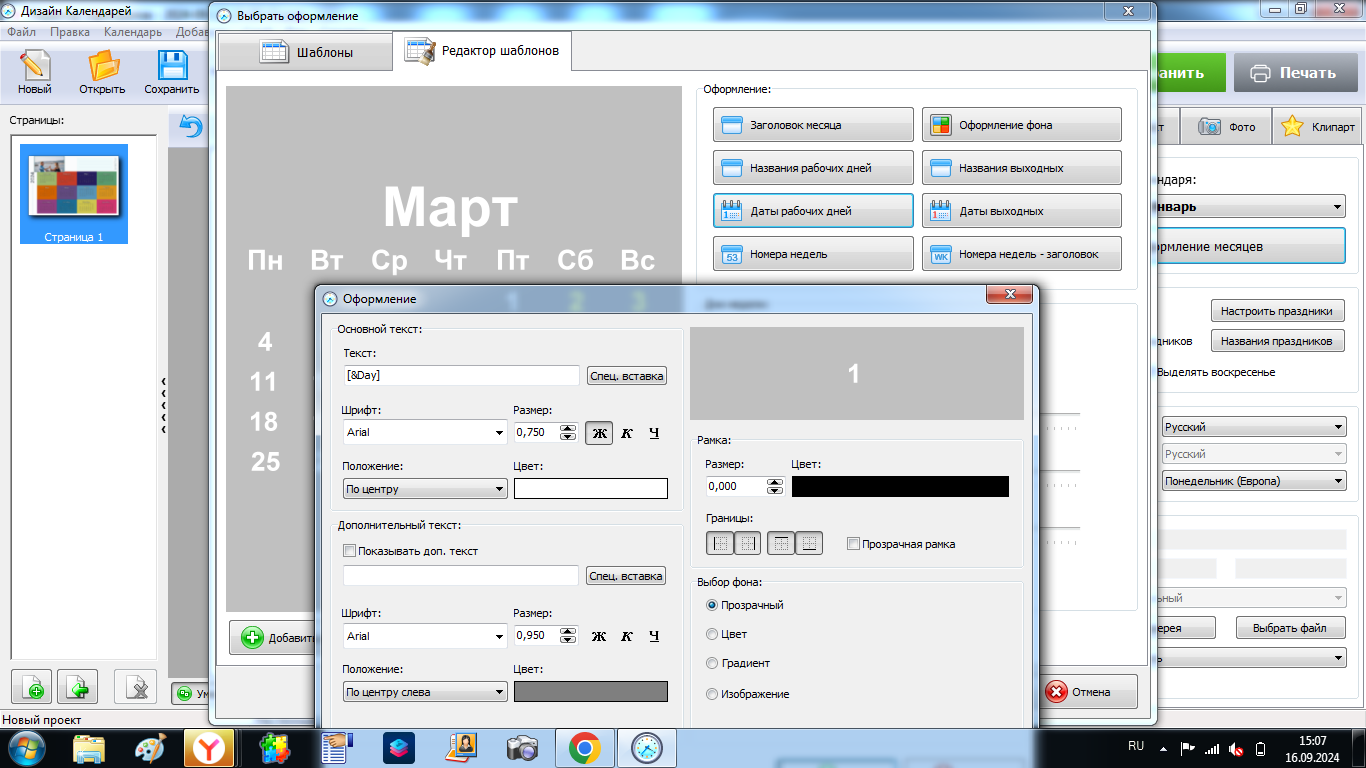Click the New project icon
The height and width of the screenshot is (768, 1366).
pyautogui.click(x=34, y=72)
